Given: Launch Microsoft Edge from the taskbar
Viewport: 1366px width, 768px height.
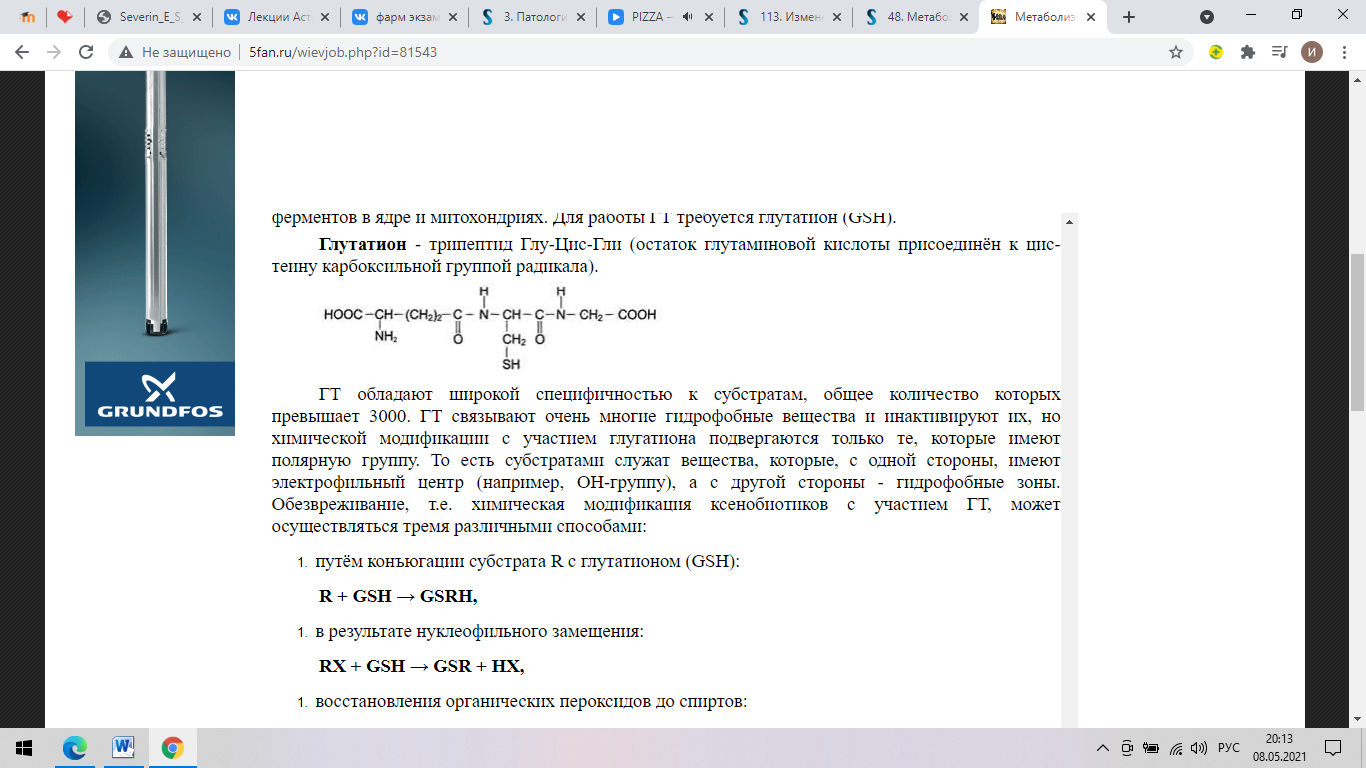Looking at the screenshot, I should pos(75,747).
